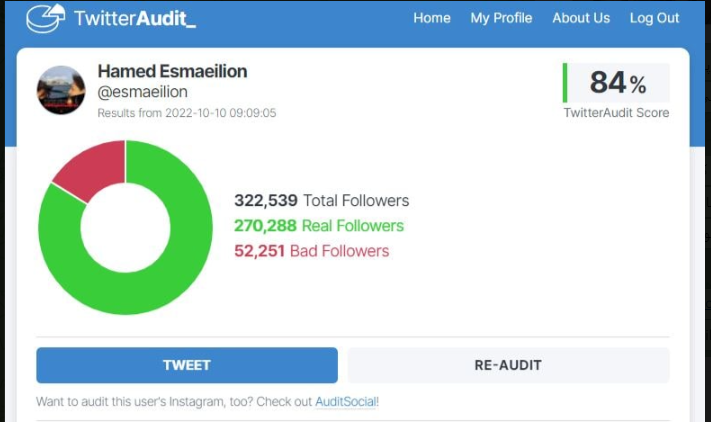
Task: Click the 84% audit score box
Action: [x=617, y=83]
